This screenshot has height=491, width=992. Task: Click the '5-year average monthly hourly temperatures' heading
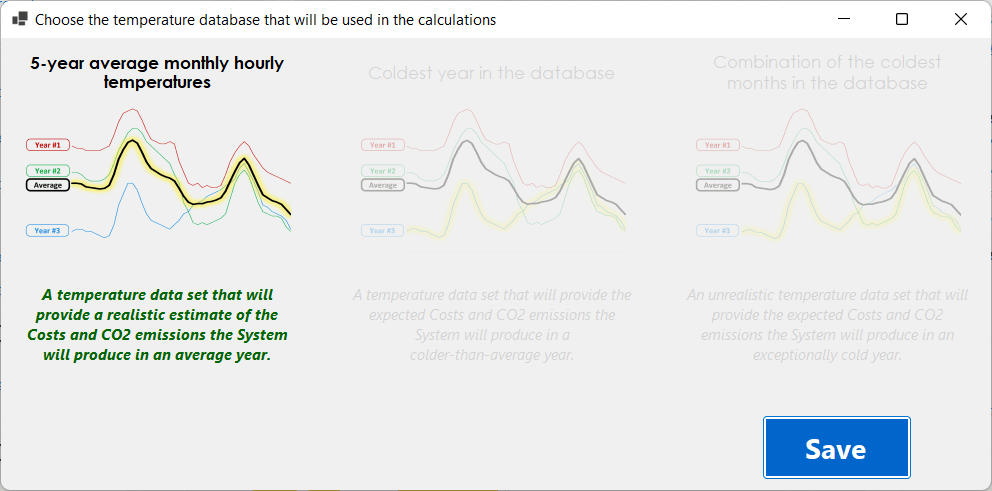pos(157,73)
